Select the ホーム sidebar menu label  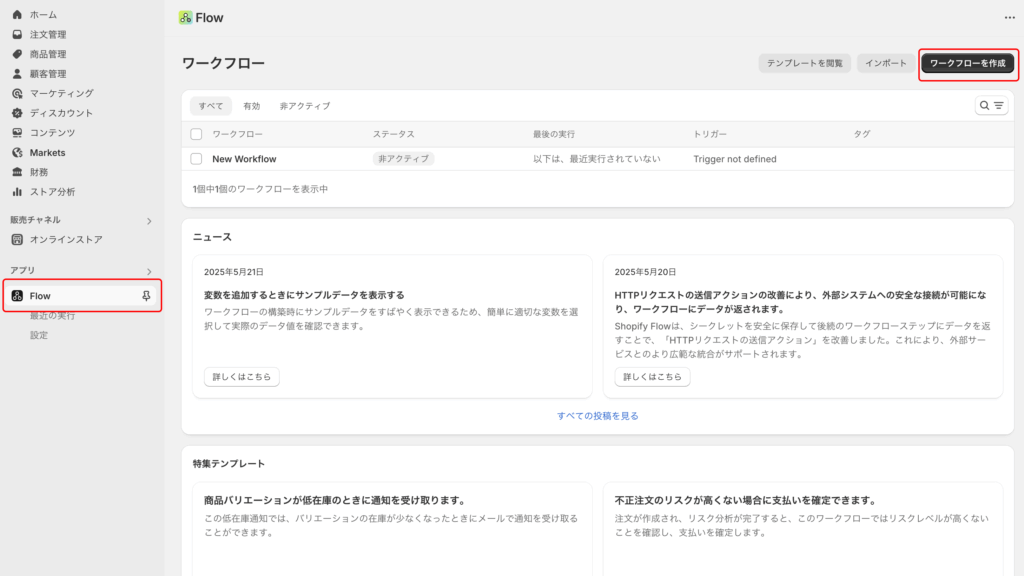(43, 14)
